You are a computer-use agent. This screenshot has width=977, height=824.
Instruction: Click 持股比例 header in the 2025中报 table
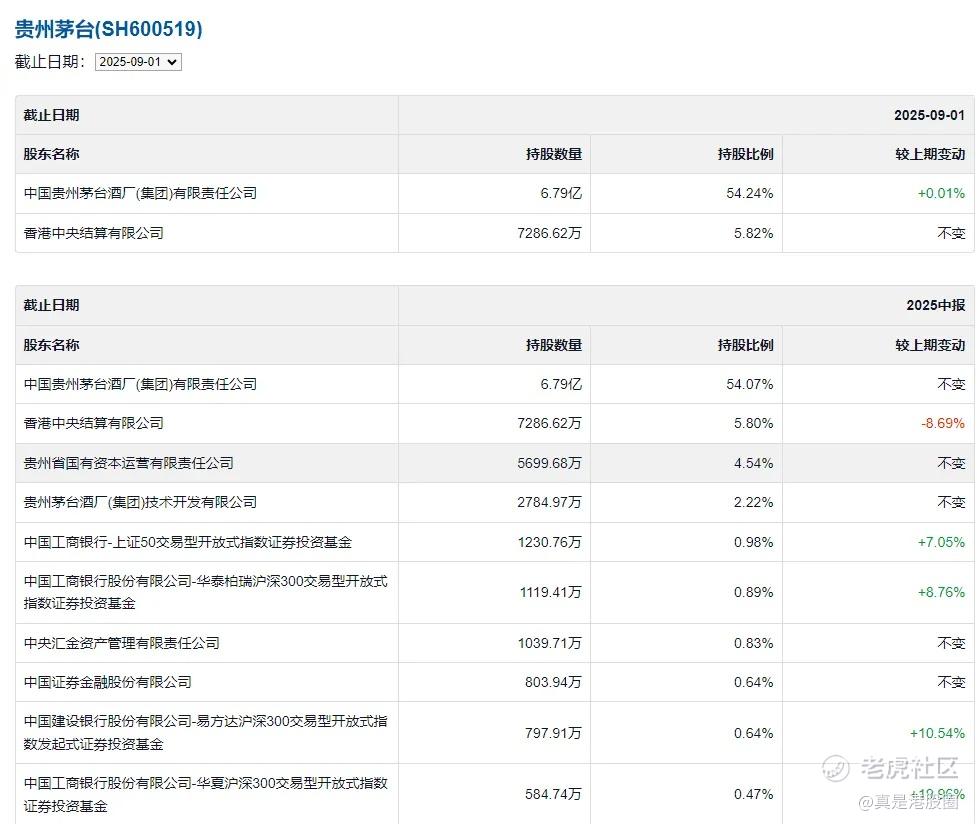click(745, 345)
